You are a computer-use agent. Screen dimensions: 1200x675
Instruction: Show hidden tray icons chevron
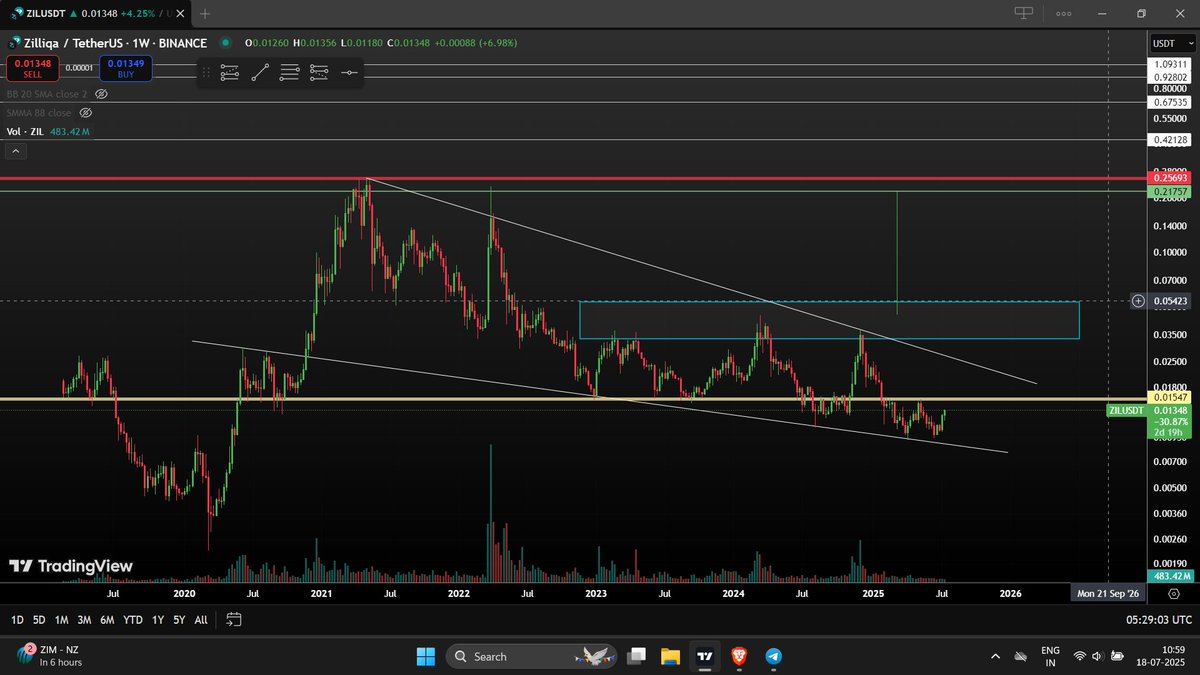[994, 656]
